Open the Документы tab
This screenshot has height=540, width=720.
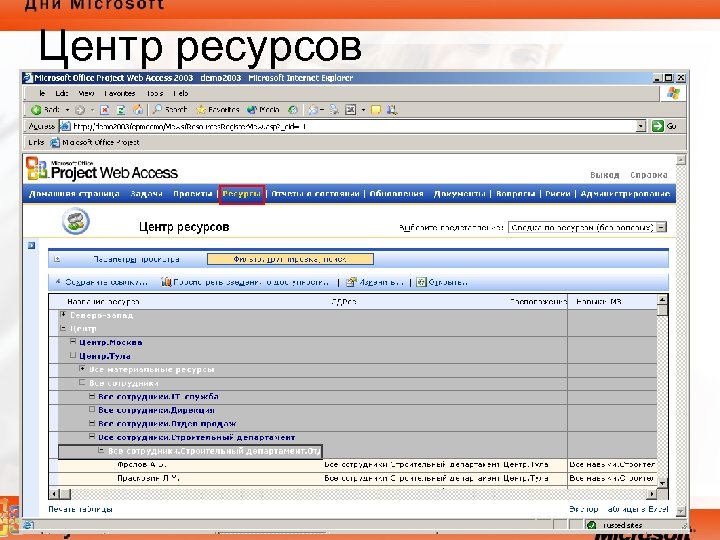(459, 194)
